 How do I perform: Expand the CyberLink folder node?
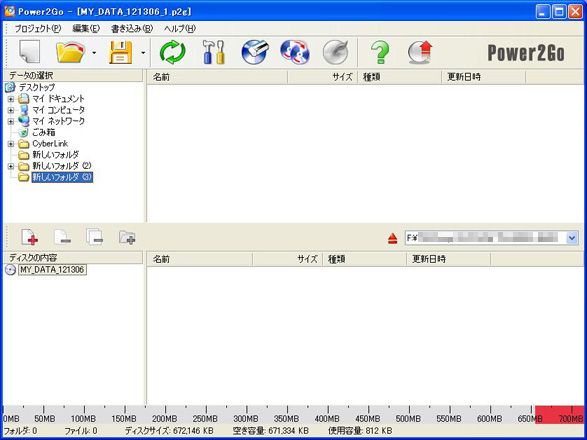click(11, 144)
